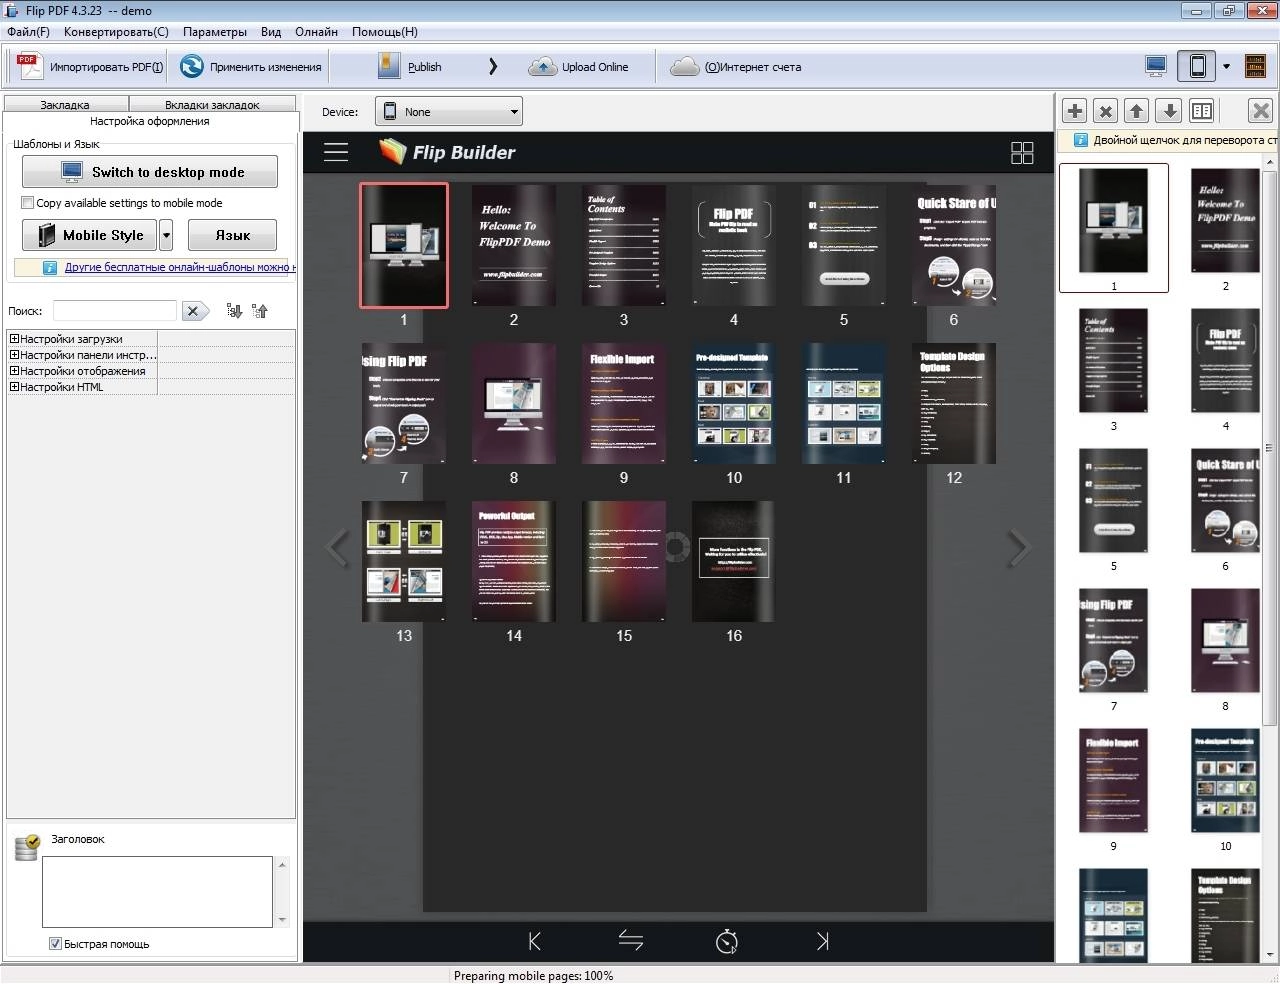Switch to desktop preview monitor icon
1280x984 pixels.
click(x=1156, y=67)
